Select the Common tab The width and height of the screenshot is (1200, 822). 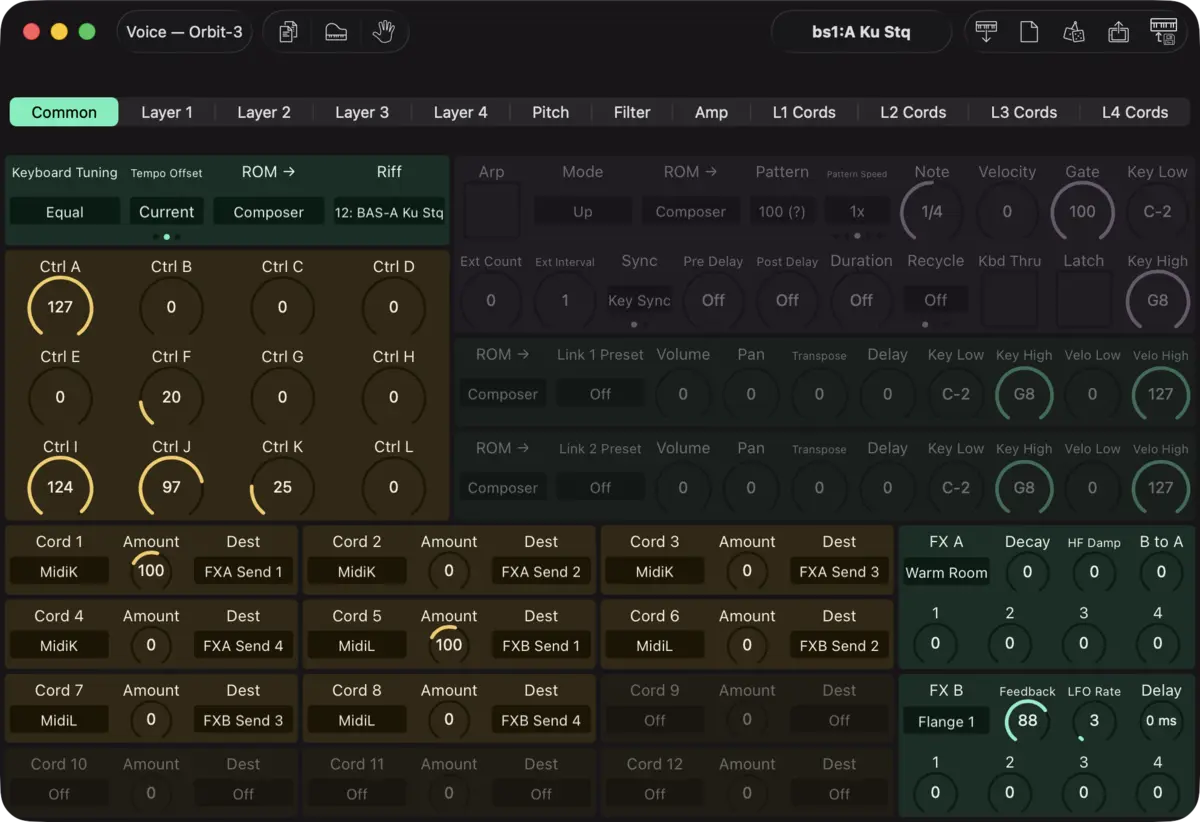[x=64, y=112]
